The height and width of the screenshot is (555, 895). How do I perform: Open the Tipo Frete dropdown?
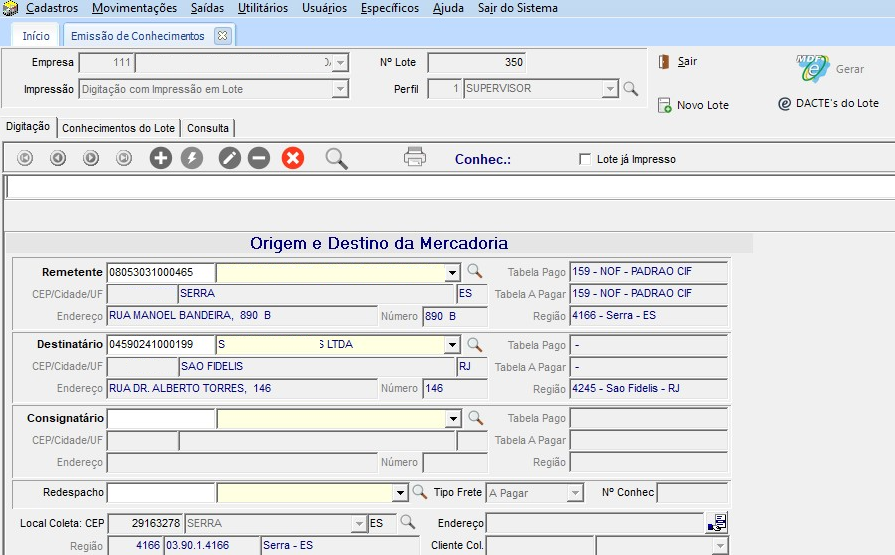point(574,493)
